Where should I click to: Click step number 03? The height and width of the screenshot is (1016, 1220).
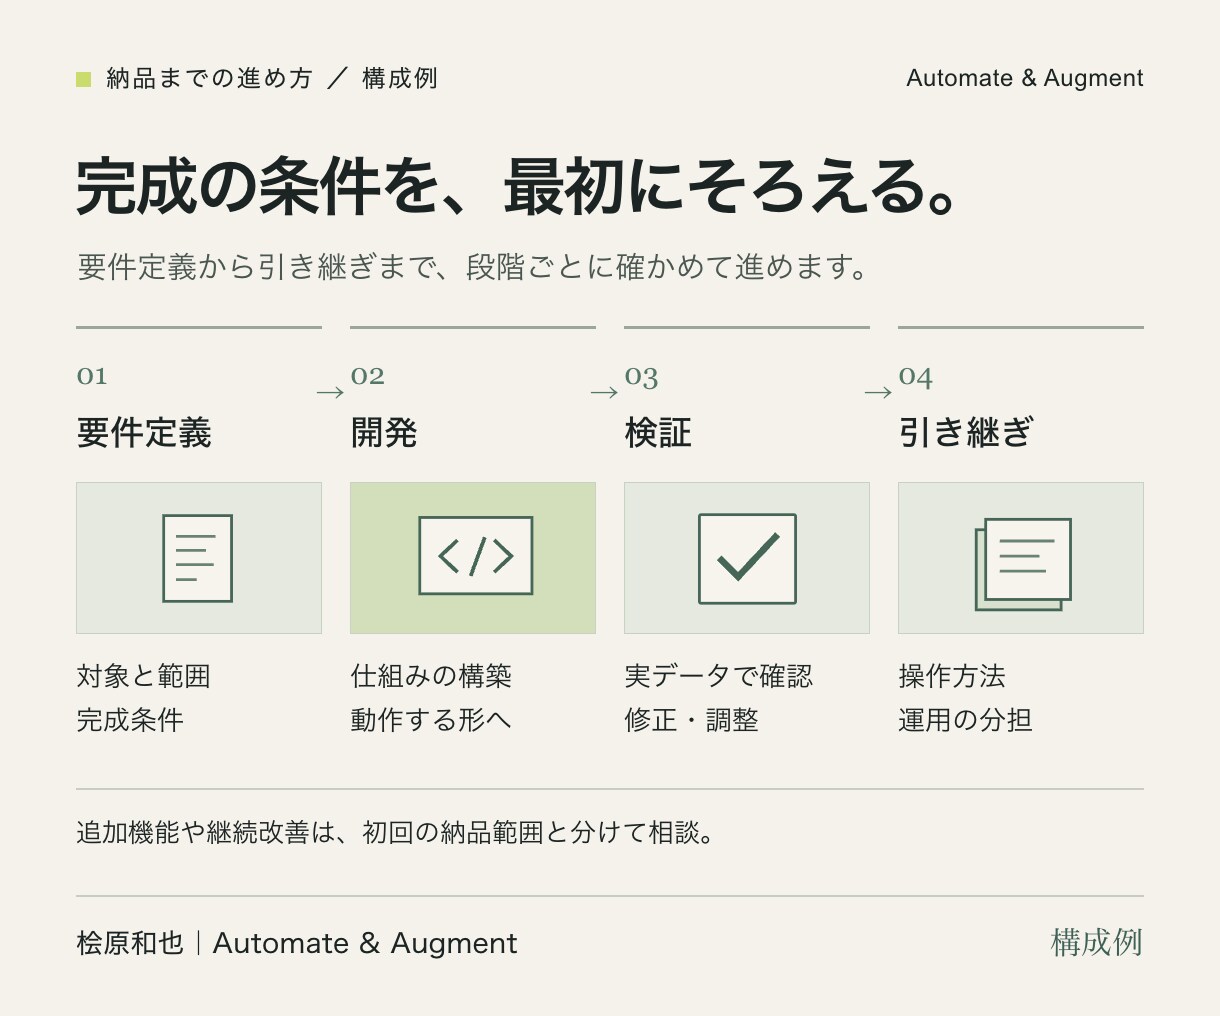coord(642,377)
